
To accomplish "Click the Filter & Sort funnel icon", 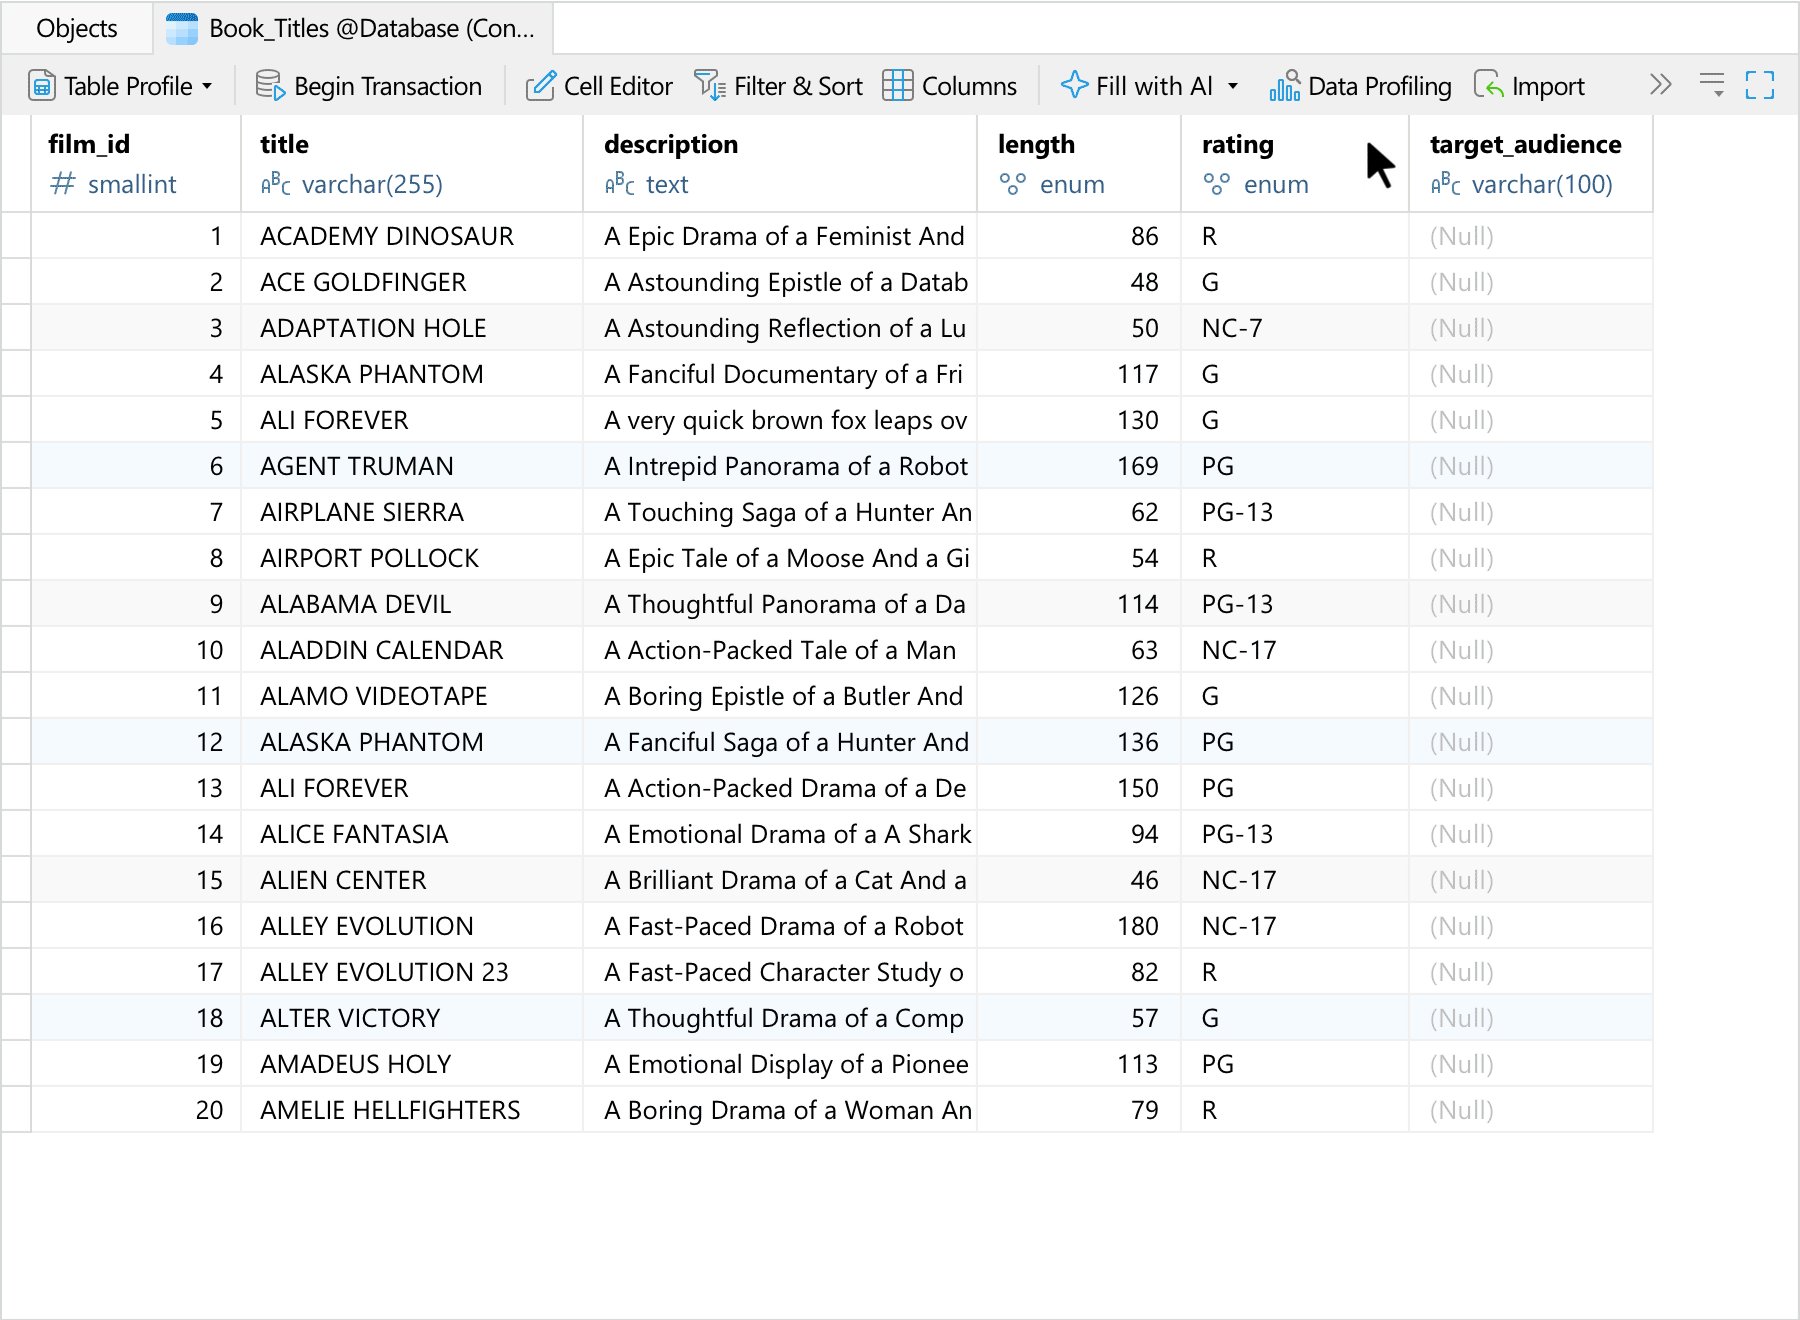I will 710,86.
